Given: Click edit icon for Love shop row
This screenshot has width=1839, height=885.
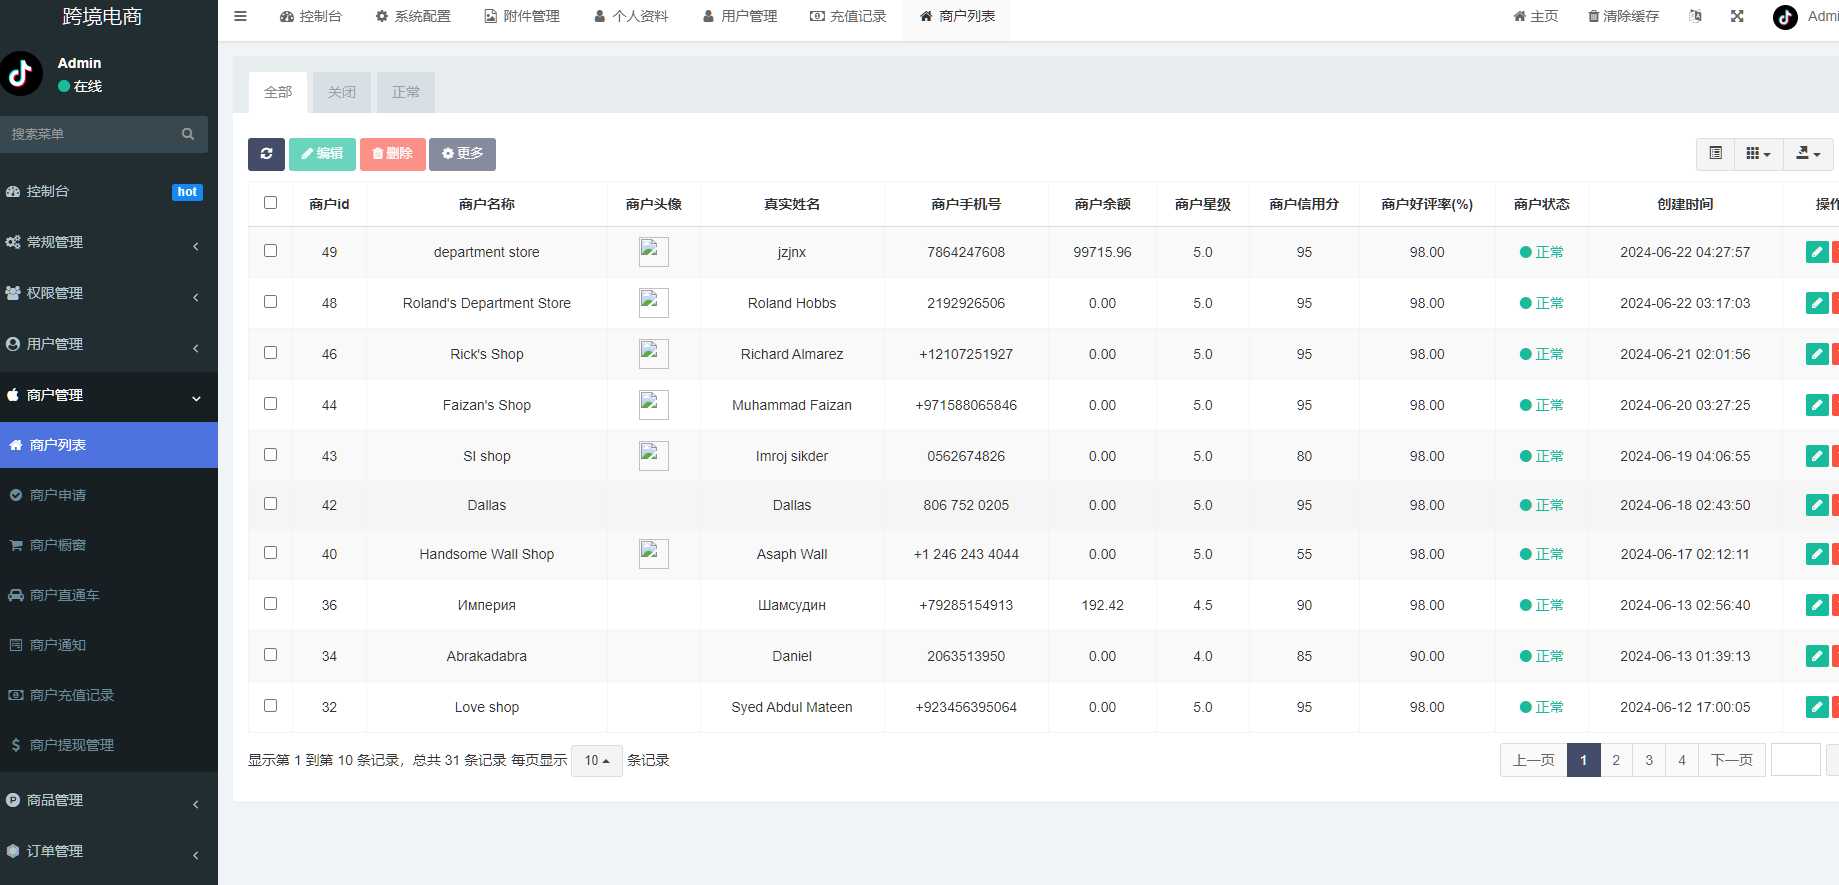Looking at the screenshot, I should coord(1817,707).
